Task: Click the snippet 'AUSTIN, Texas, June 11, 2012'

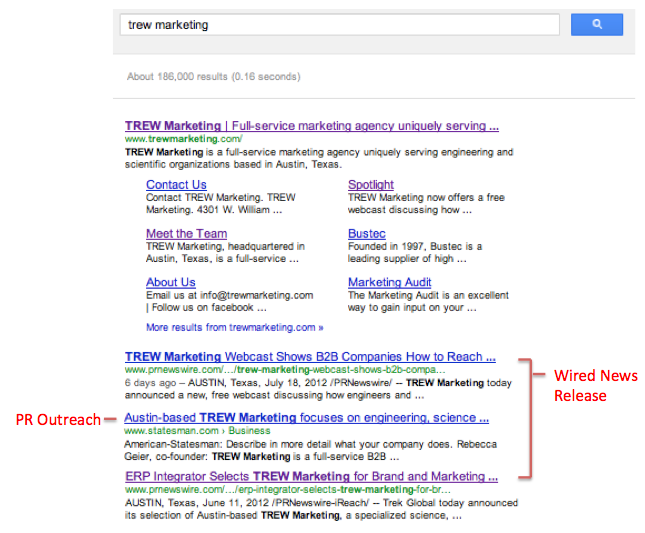Action: coord(321,509)
